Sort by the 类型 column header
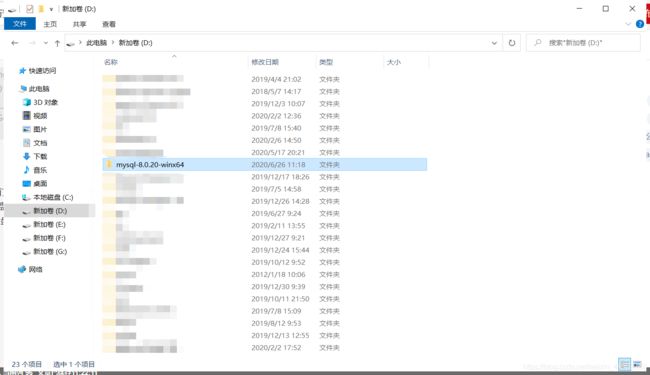This screenshot has height=375, width=650. coord(326,62)
